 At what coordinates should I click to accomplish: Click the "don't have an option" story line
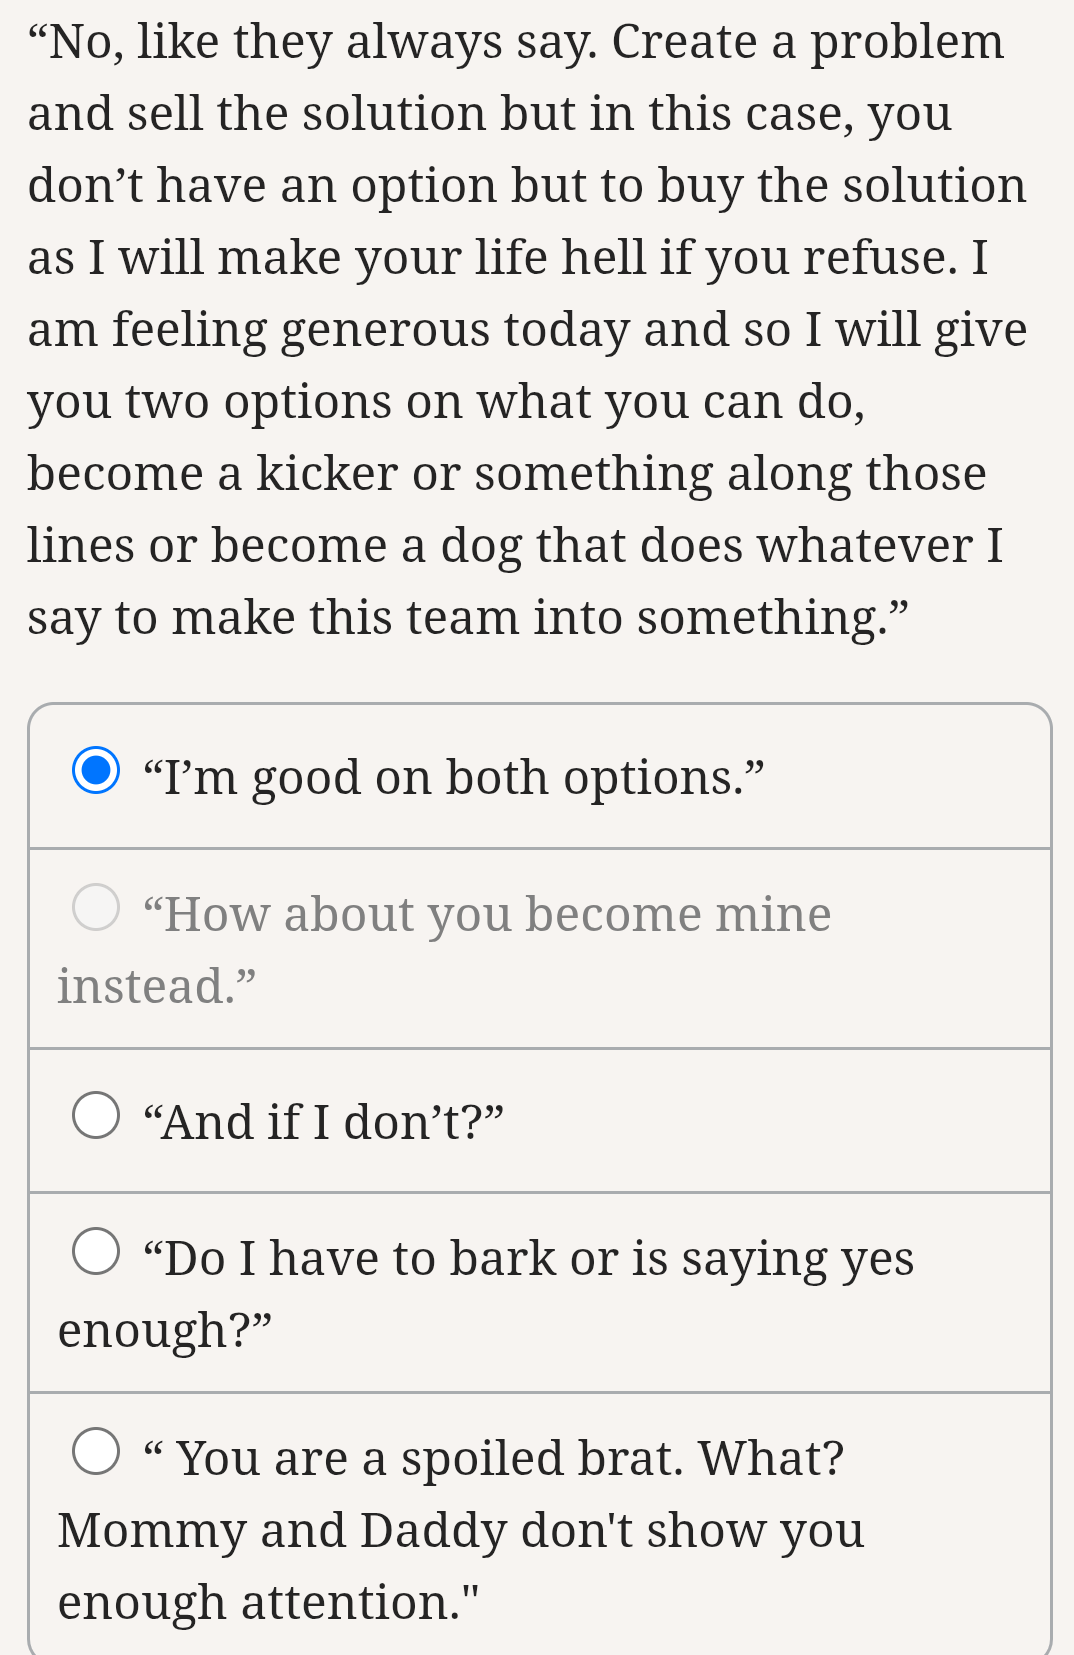527,185
